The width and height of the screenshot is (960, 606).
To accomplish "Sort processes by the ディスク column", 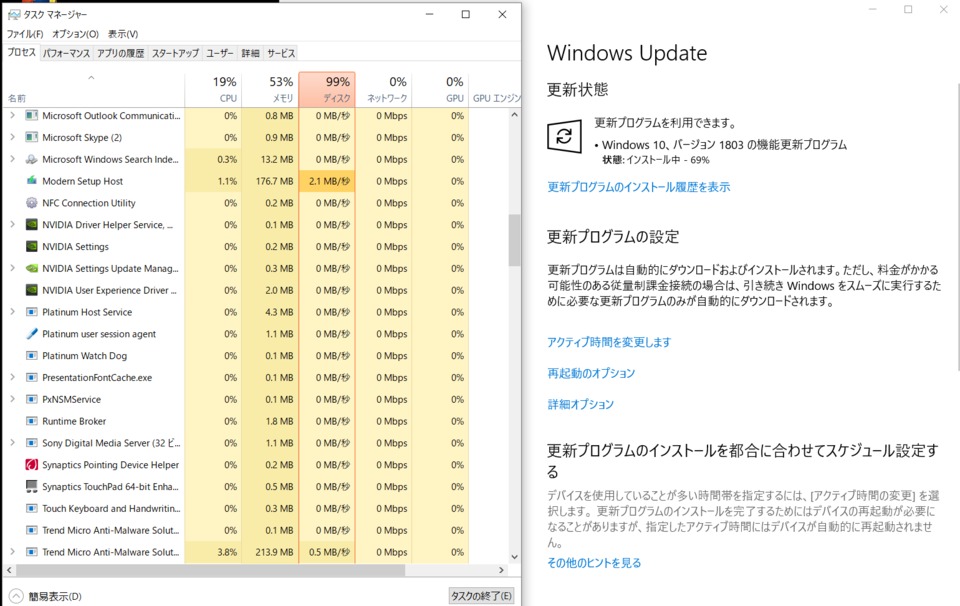I will click(x=327, y=89).
